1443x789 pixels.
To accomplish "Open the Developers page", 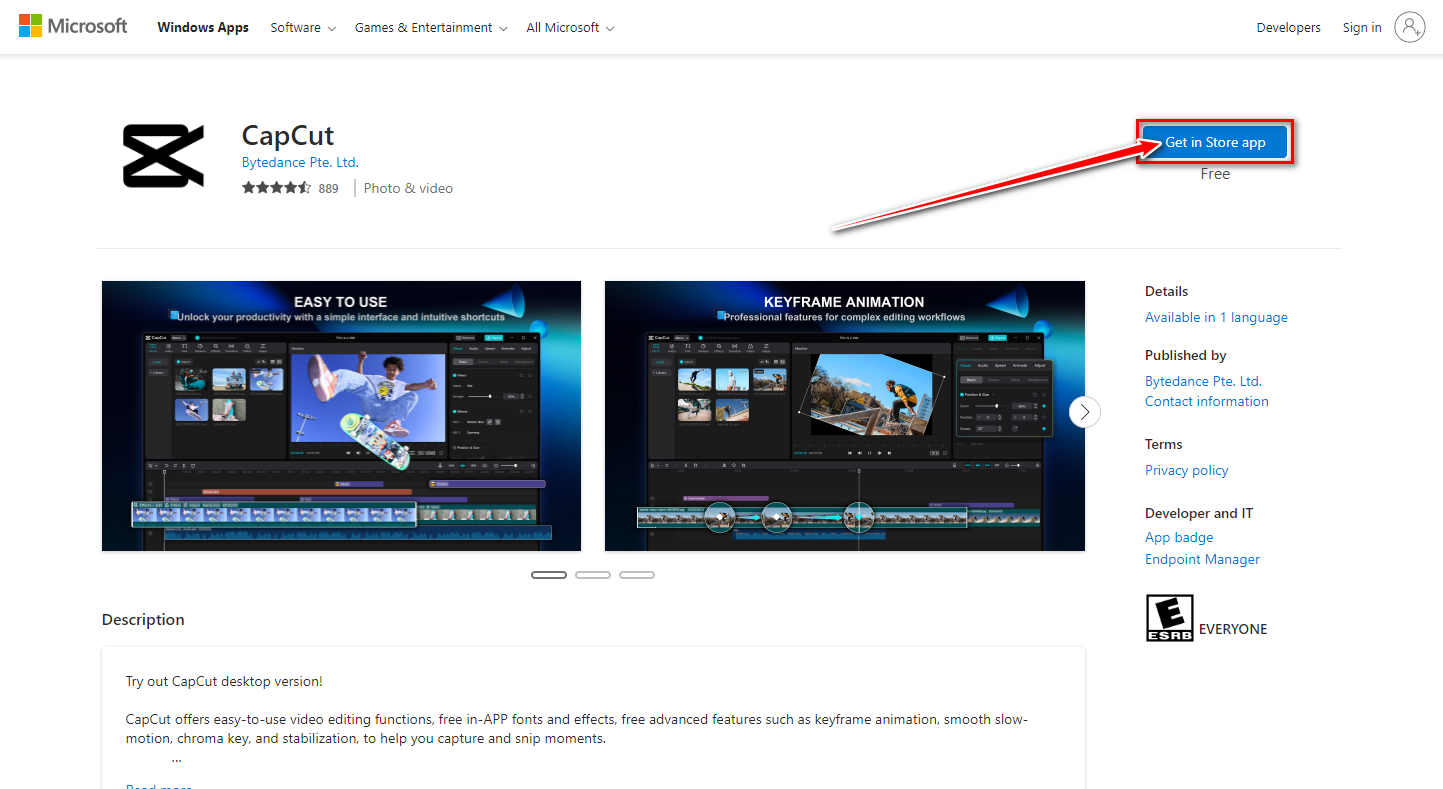I will (1288, 28).
